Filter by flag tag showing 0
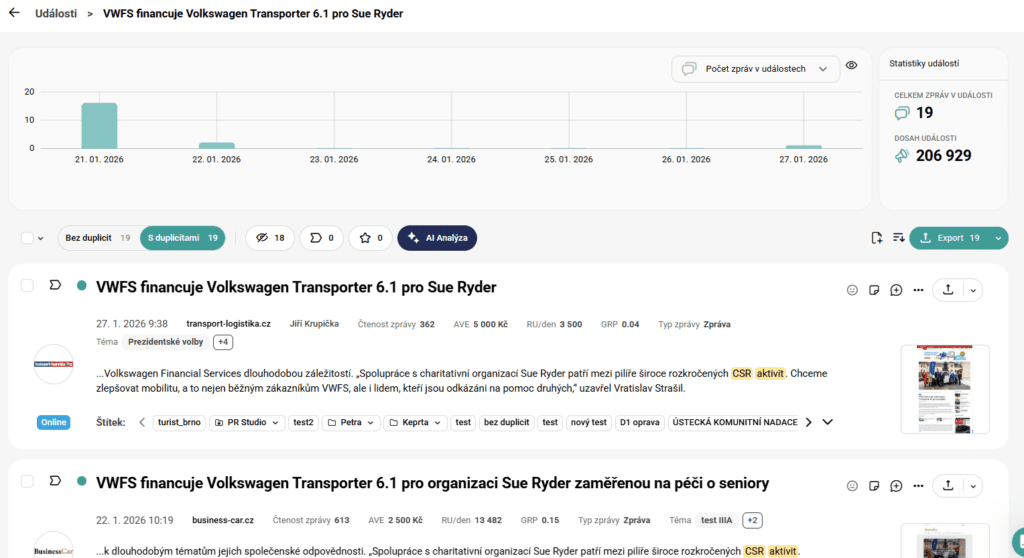 tap(321, 238)
